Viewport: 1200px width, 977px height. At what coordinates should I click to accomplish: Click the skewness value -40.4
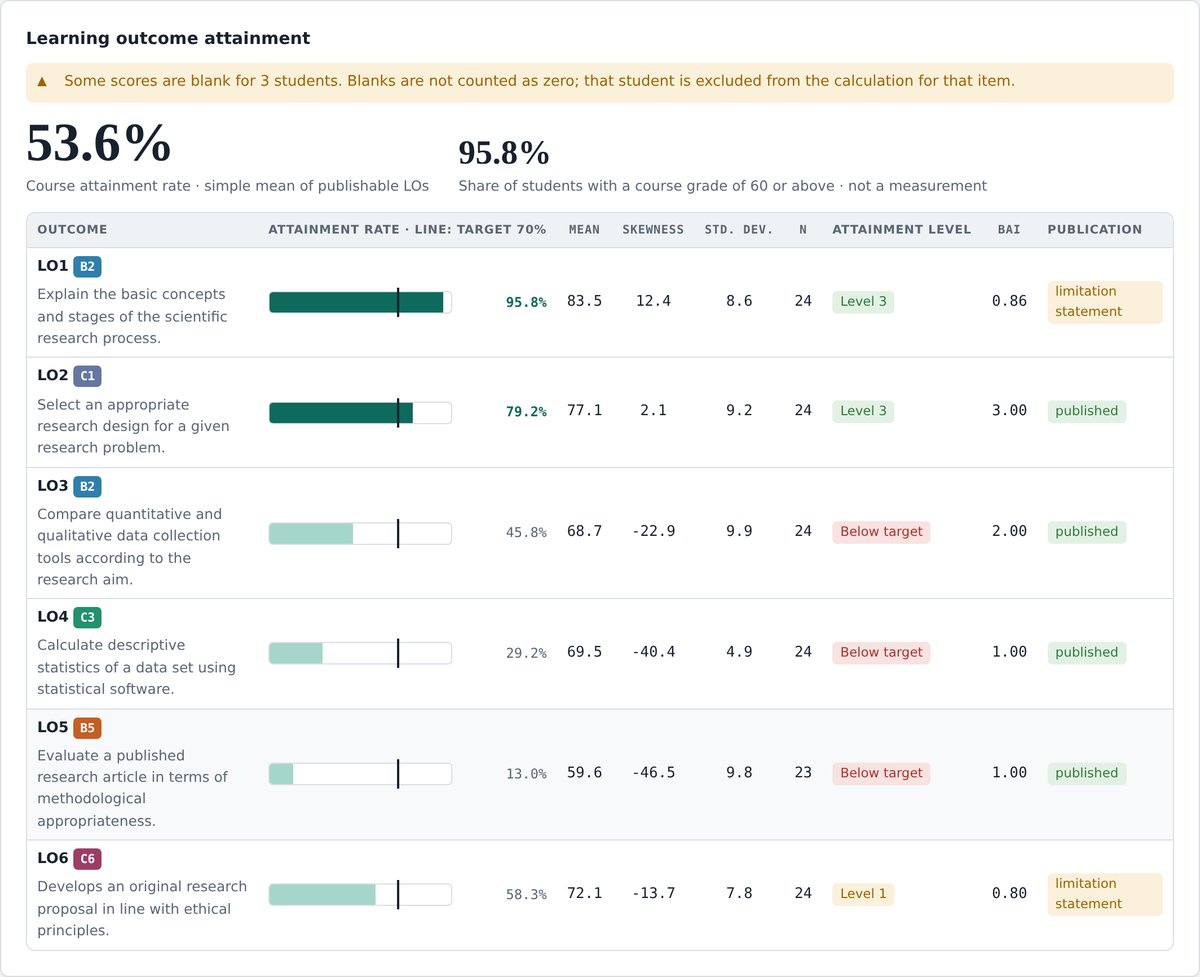click(653, 652)
